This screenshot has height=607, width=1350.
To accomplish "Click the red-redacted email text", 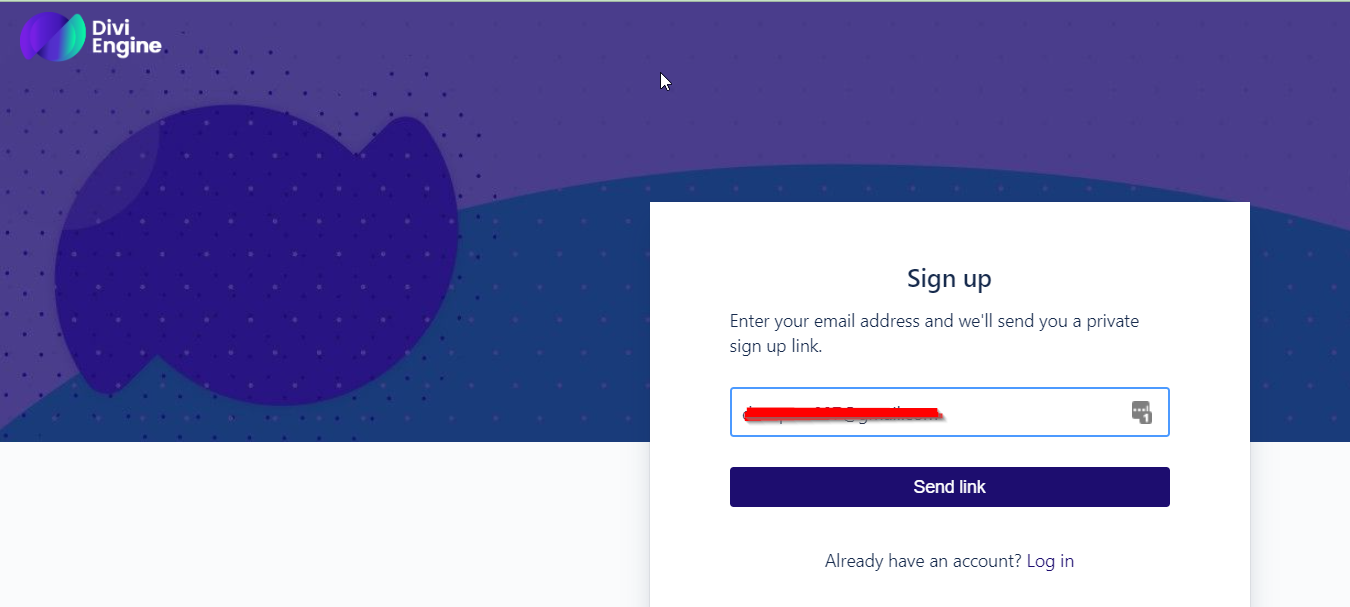I will point(840,412).
